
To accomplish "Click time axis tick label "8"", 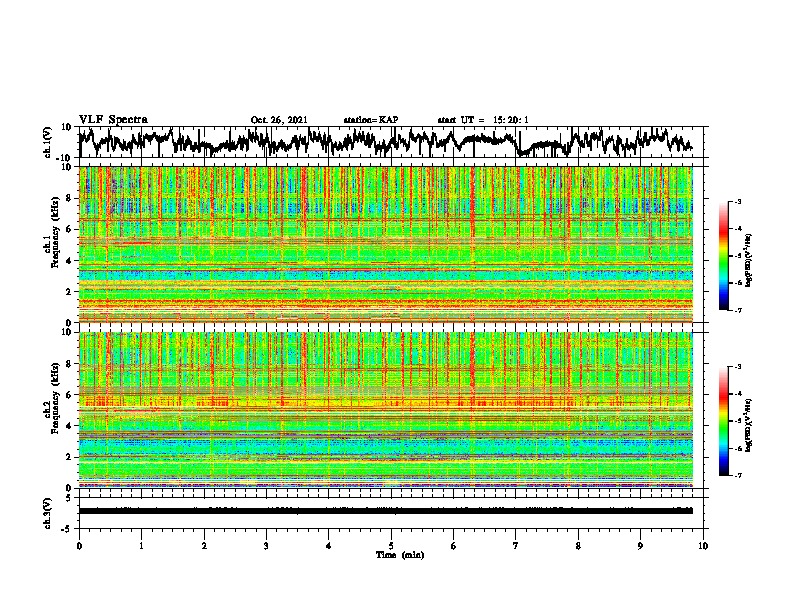I will click(x=578, y=546).
